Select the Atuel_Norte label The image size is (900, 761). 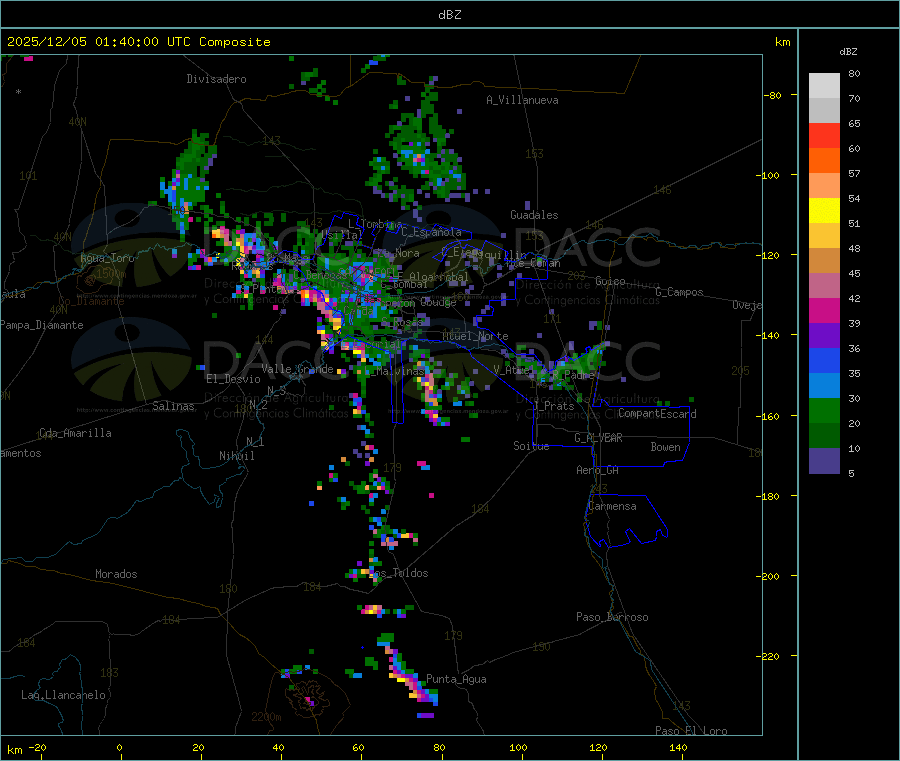[x=475, y=336]
